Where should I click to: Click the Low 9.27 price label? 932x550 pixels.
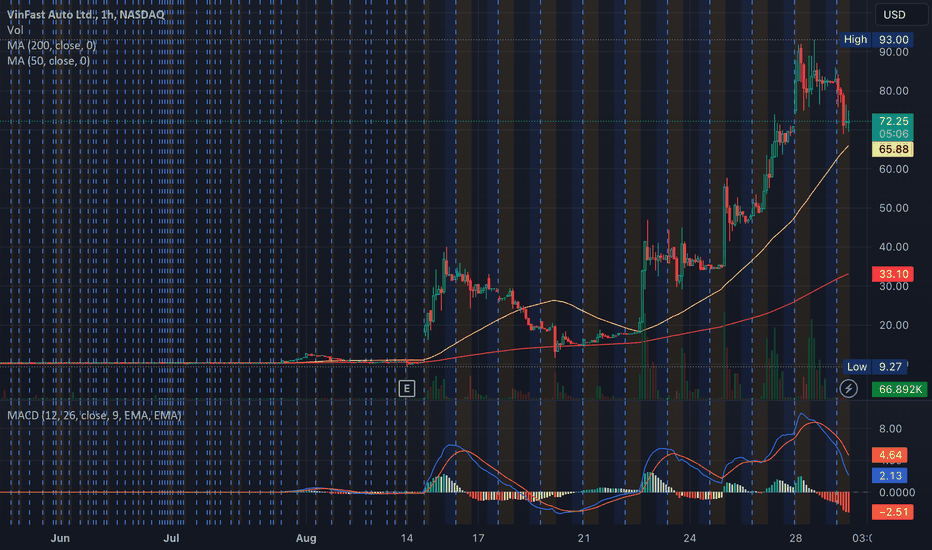point(875,367)
